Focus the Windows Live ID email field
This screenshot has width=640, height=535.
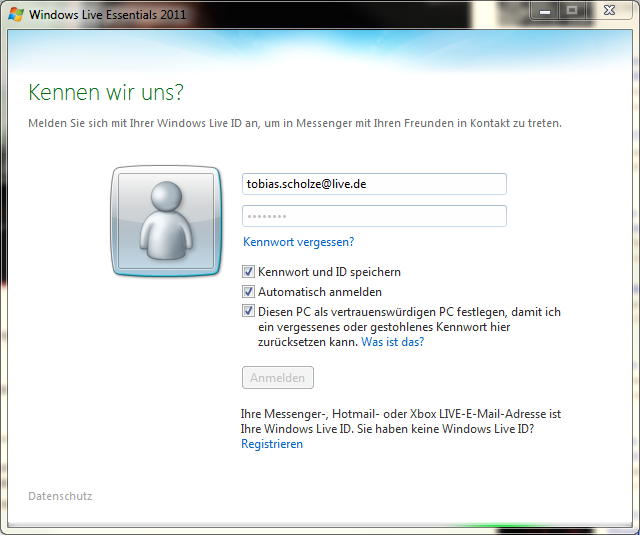point(374,184)
